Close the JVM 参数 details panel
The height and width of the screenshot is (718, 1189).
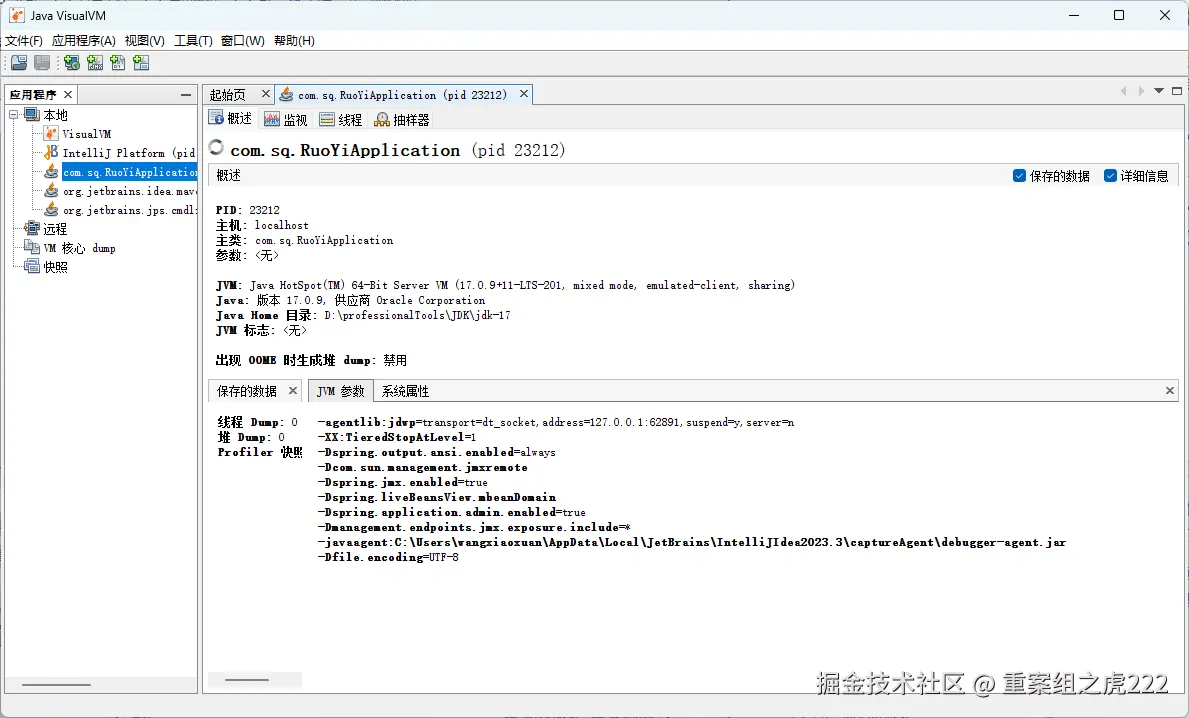(1169, 390)
